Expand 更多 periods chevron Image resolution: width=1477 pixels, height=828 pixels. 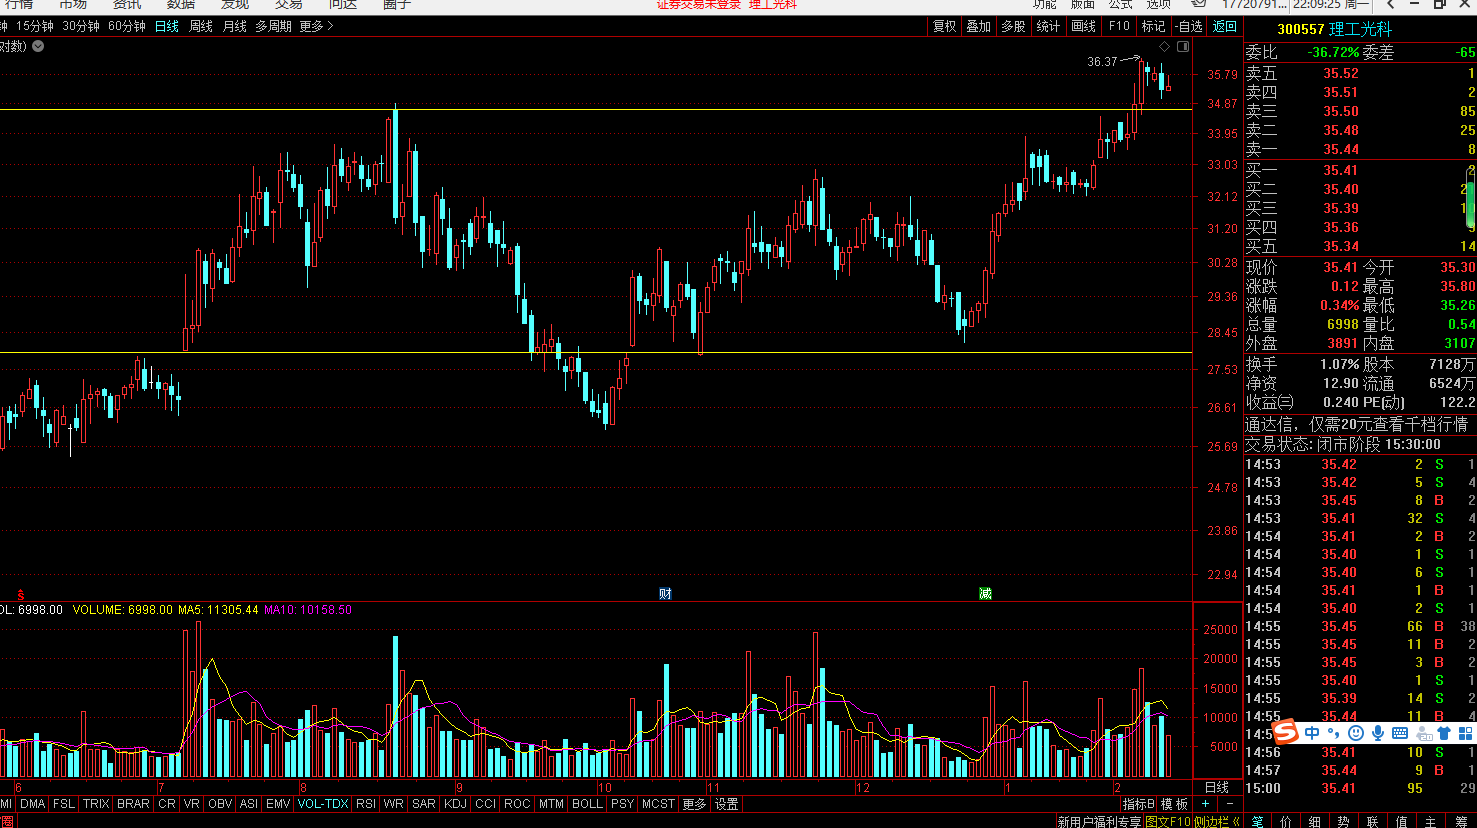coord(317,26)
